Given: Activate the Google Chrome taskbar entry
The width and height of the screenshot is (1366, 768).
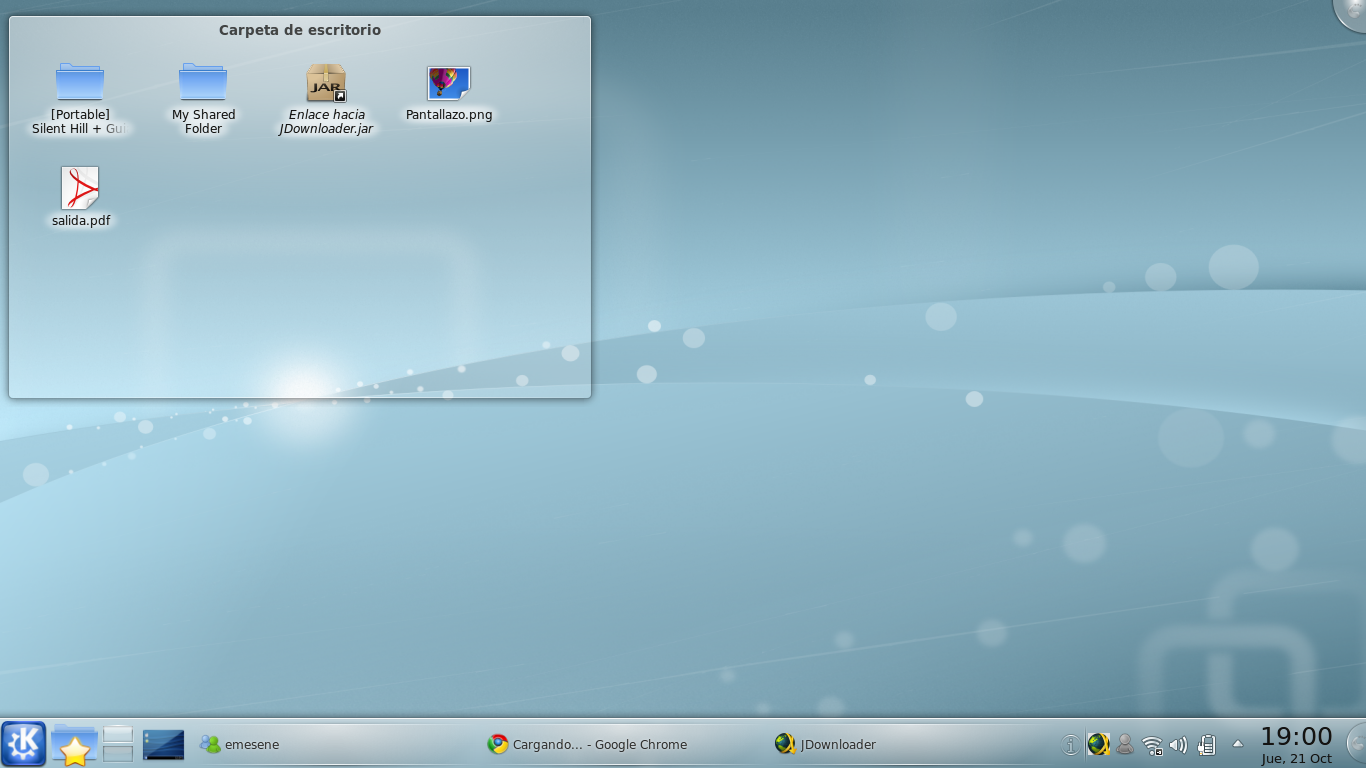Looking at the screenshot, I should pos(624,744).
